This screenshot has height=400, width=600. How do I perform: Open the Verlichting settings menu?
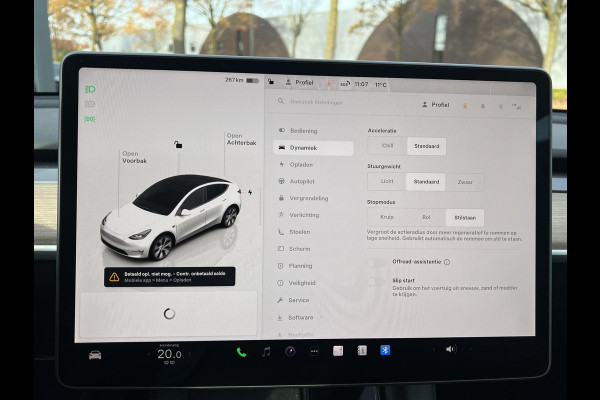(x=313, y=215)
